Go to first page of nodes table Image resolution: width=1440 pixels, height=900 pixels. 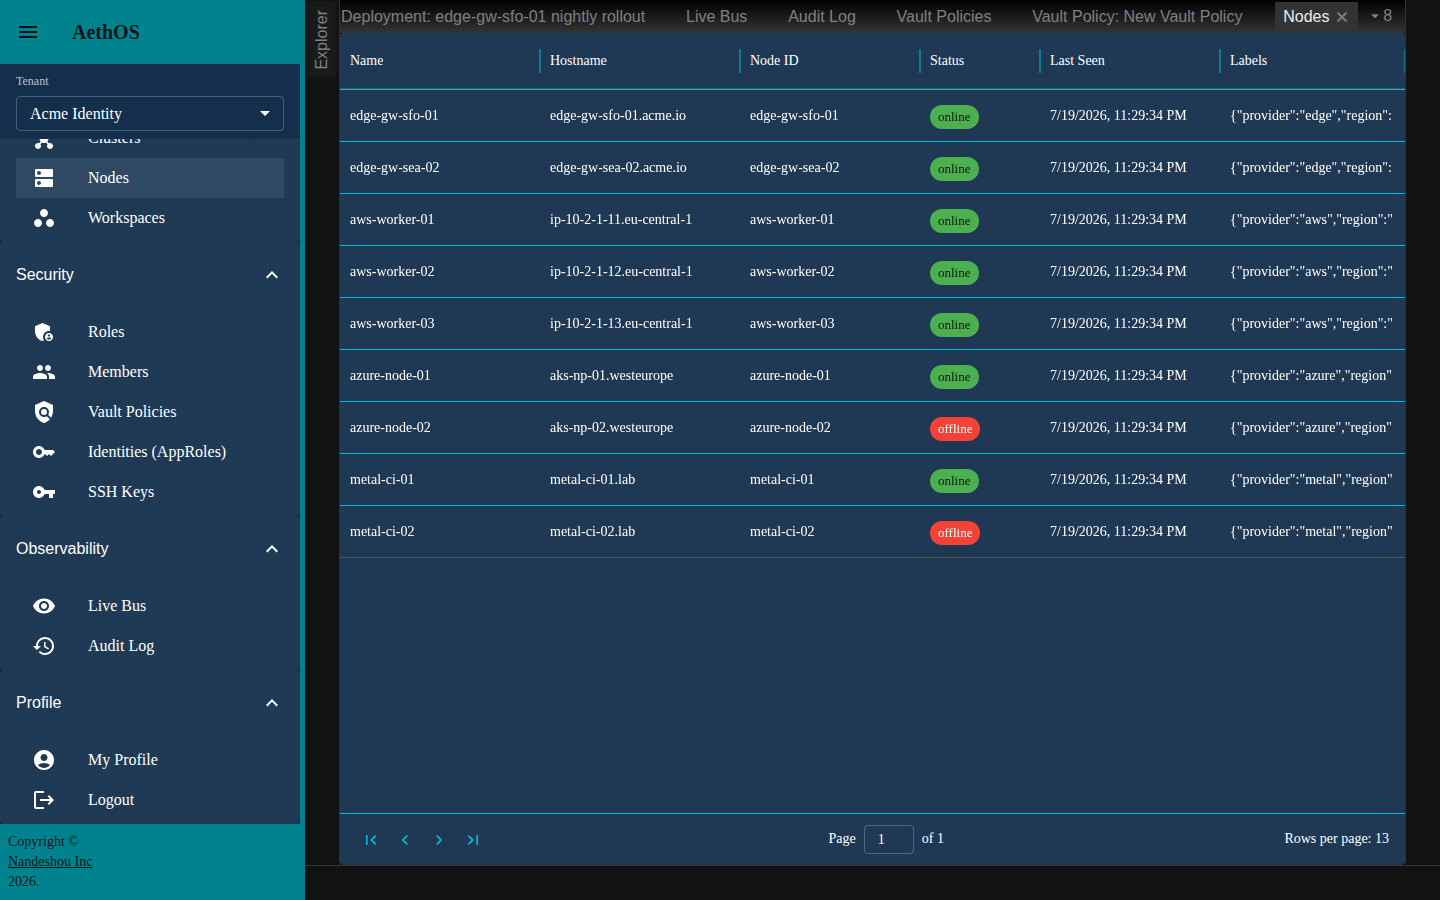click(x=371, y=840)
